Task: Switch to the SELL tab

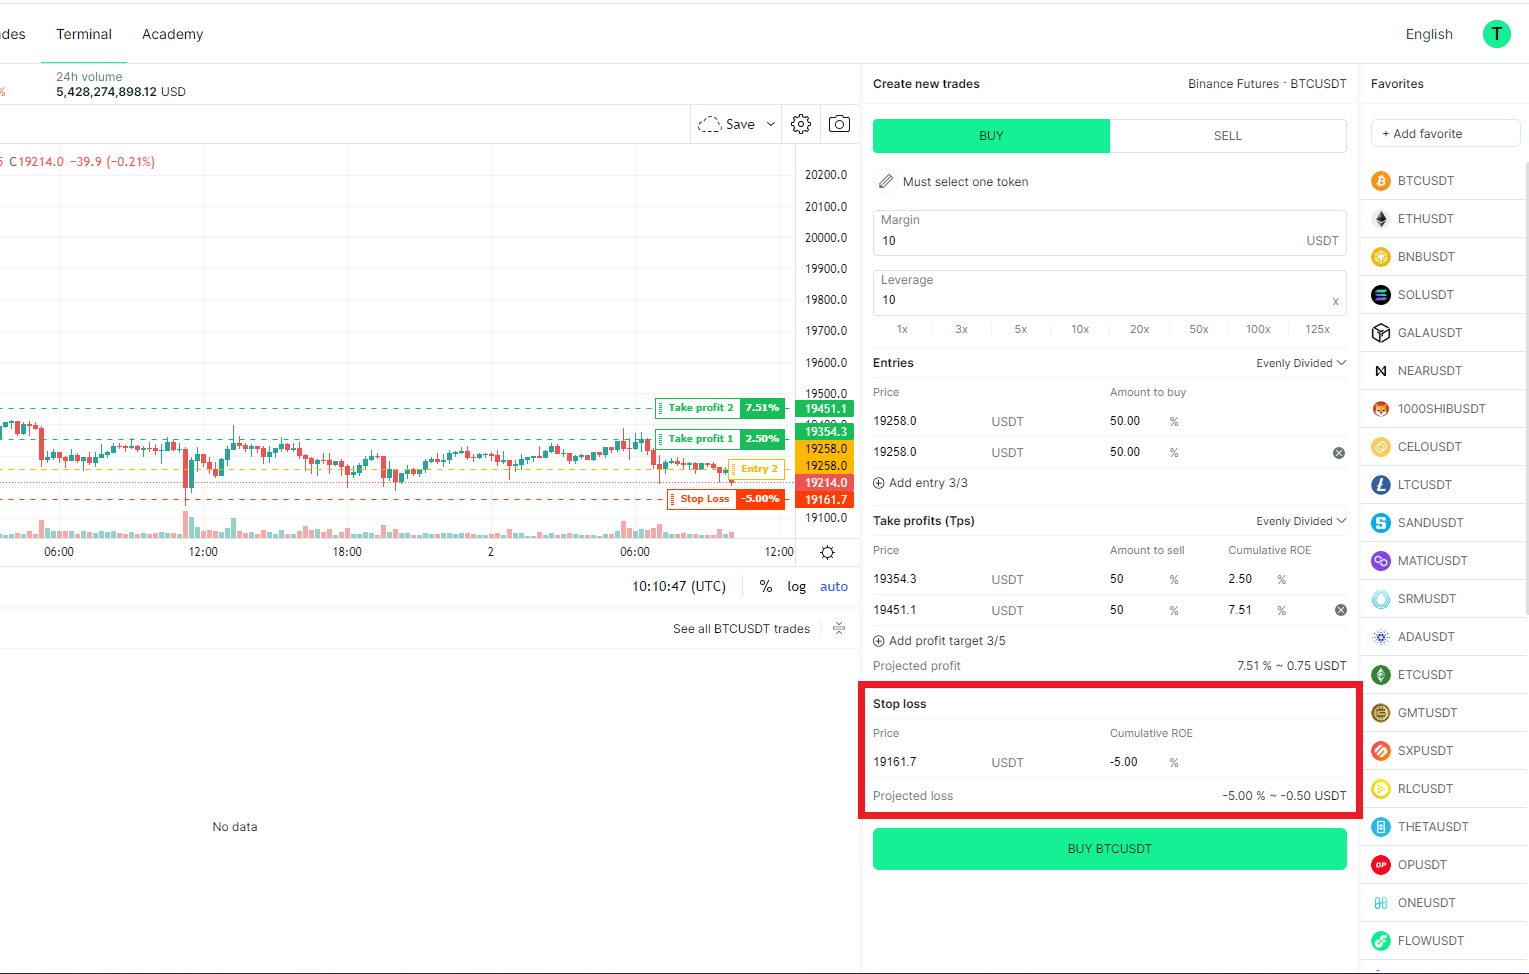Action: coord(1227,136)
